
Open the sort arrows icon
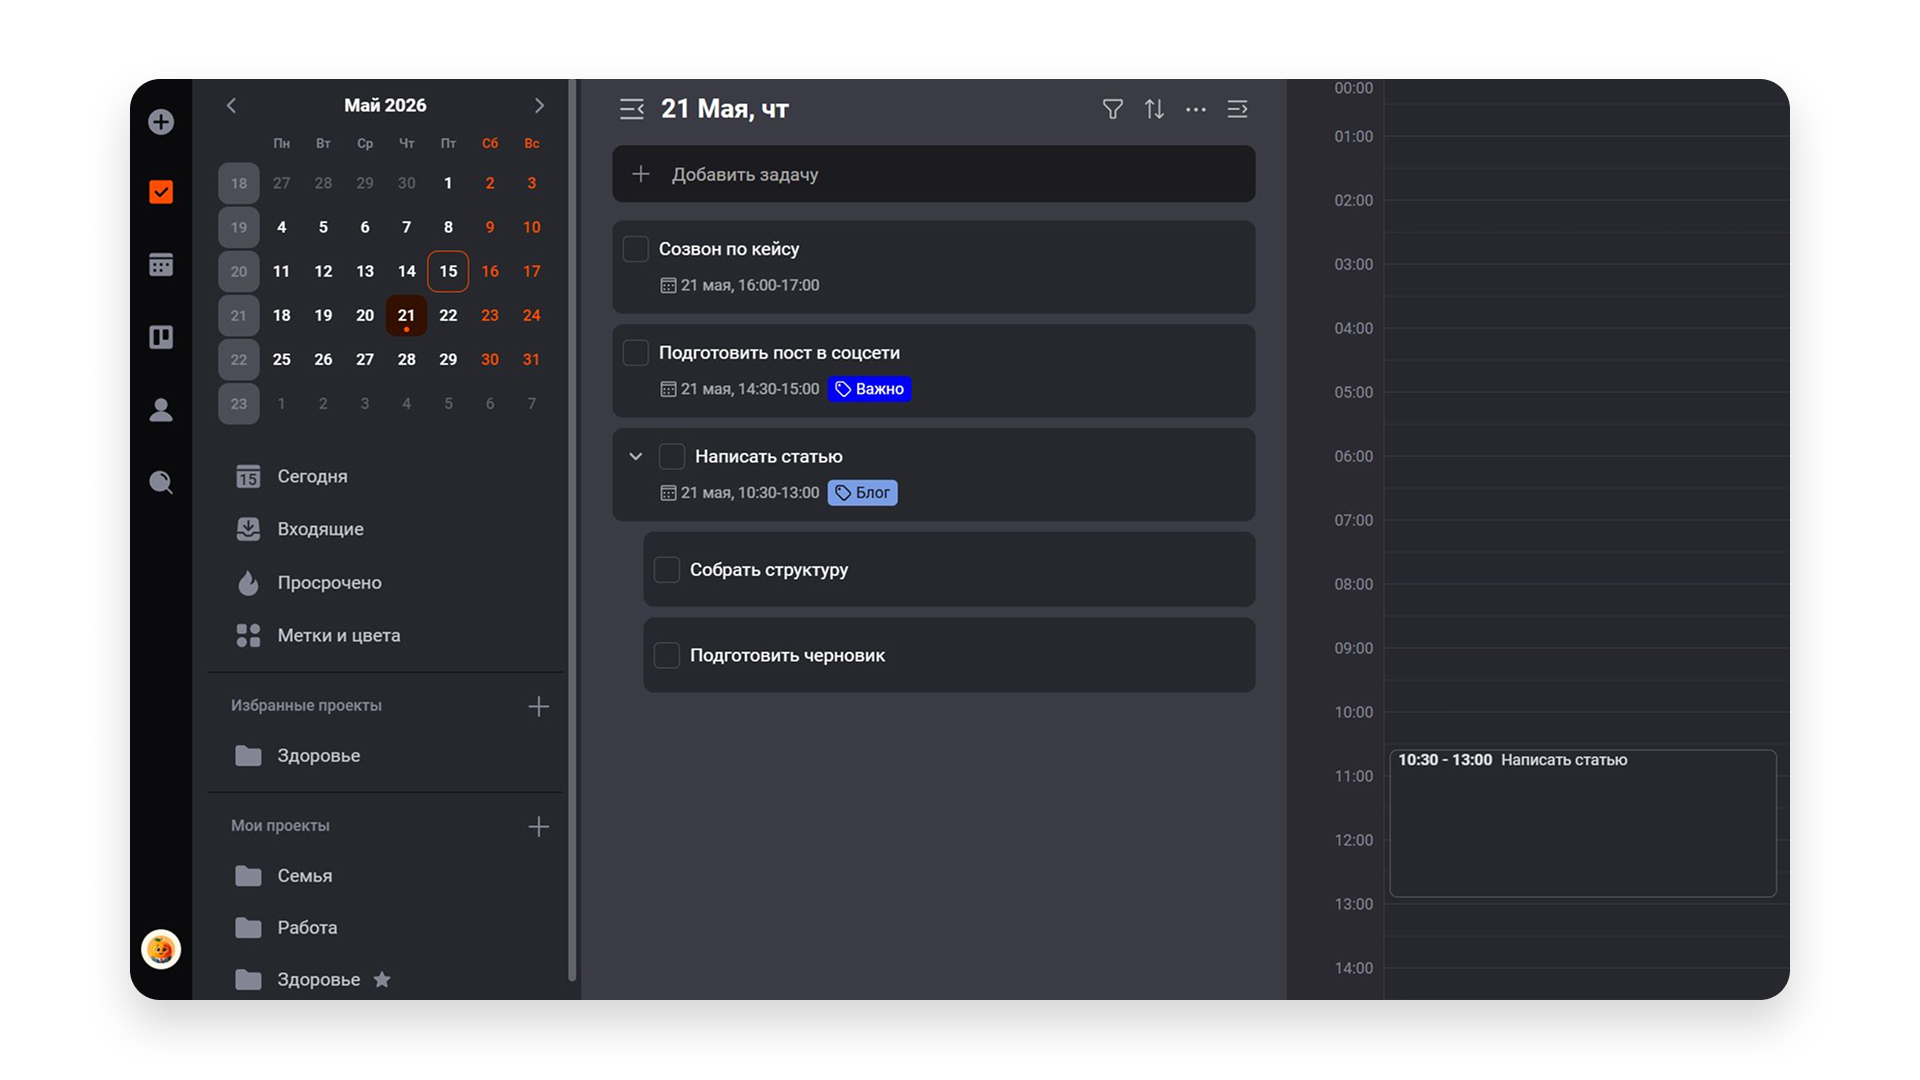coord(1154,109)
